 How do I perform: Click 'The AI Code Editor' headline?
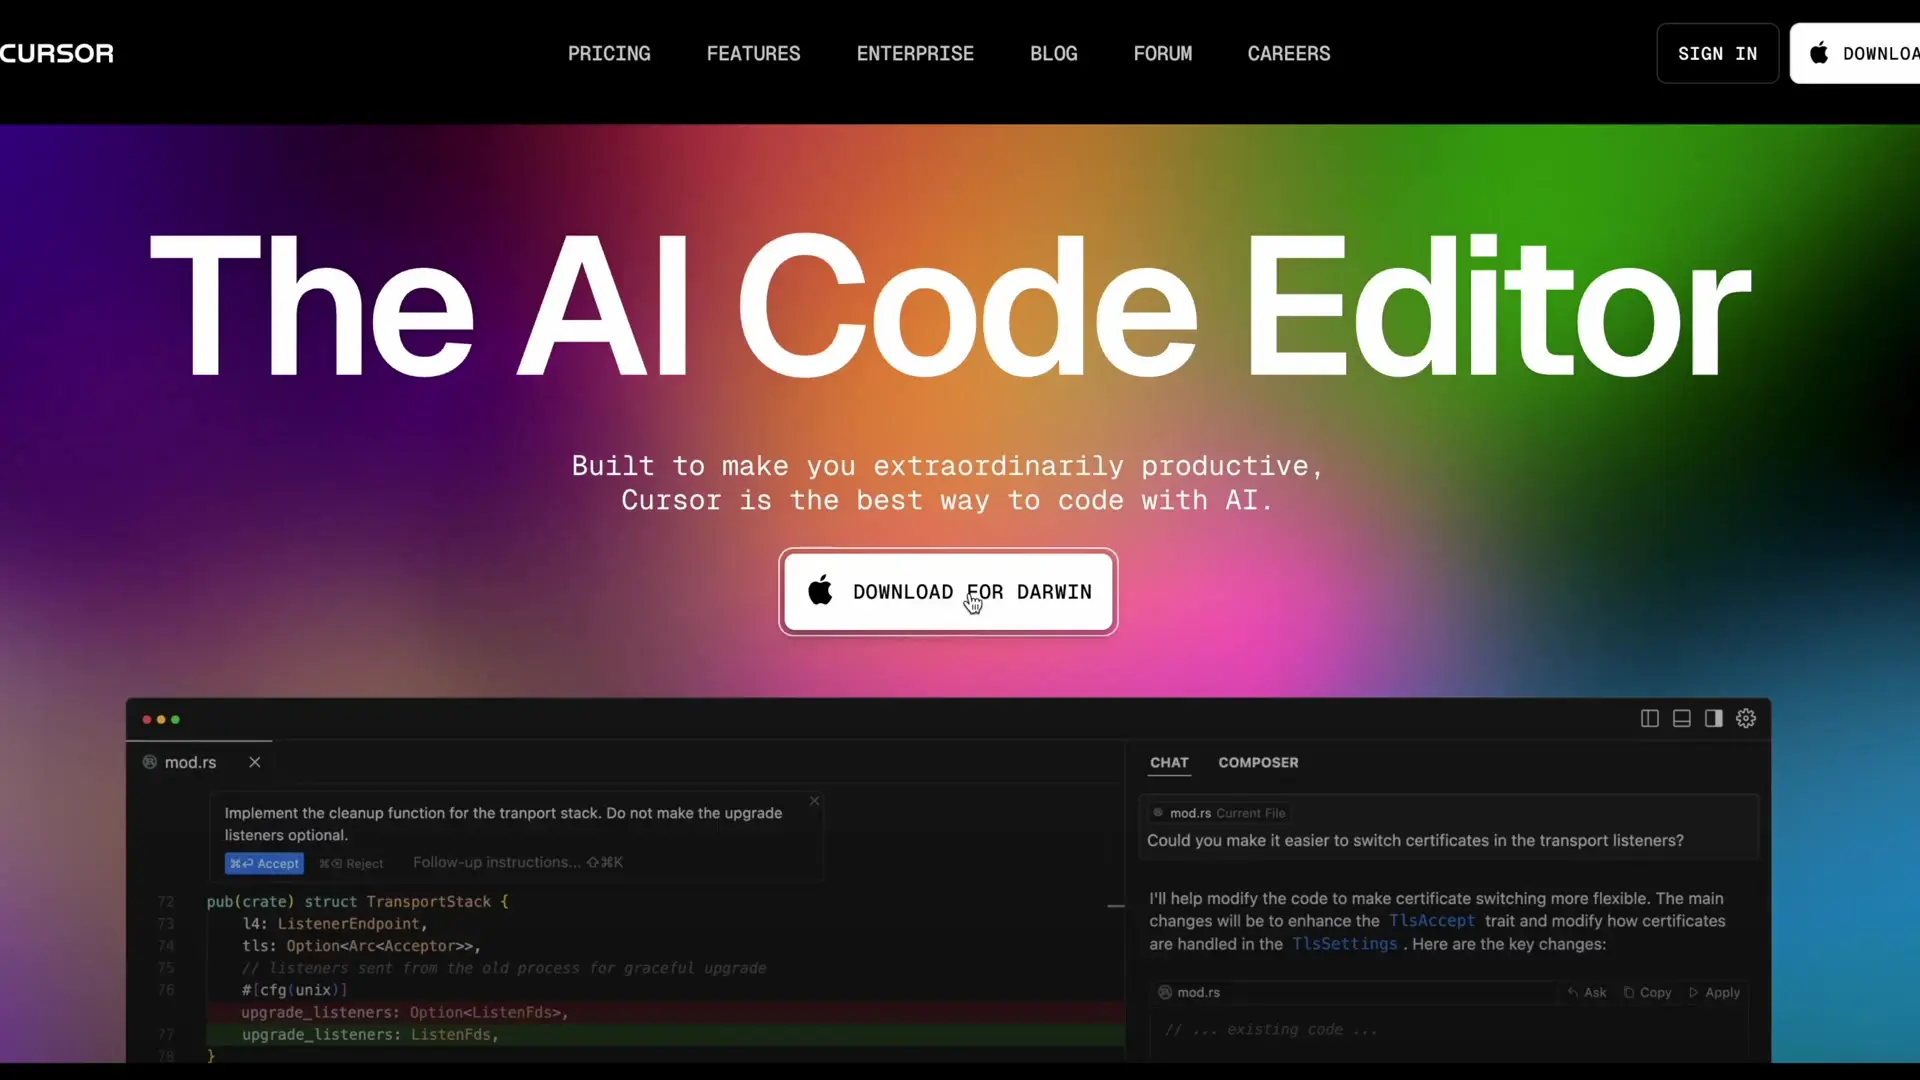(x=950, y=305)
